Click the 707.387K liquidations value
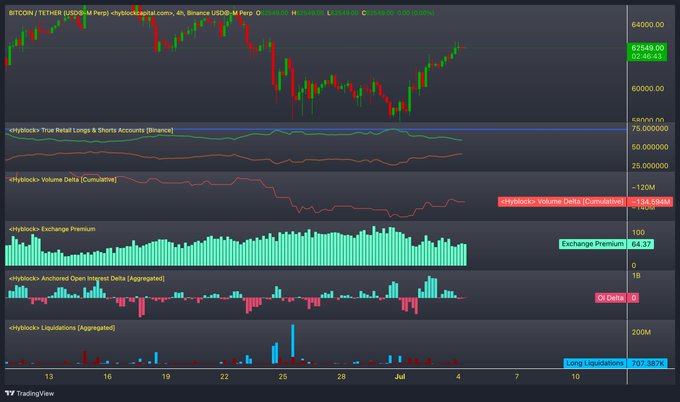 (x=647, y=363)
